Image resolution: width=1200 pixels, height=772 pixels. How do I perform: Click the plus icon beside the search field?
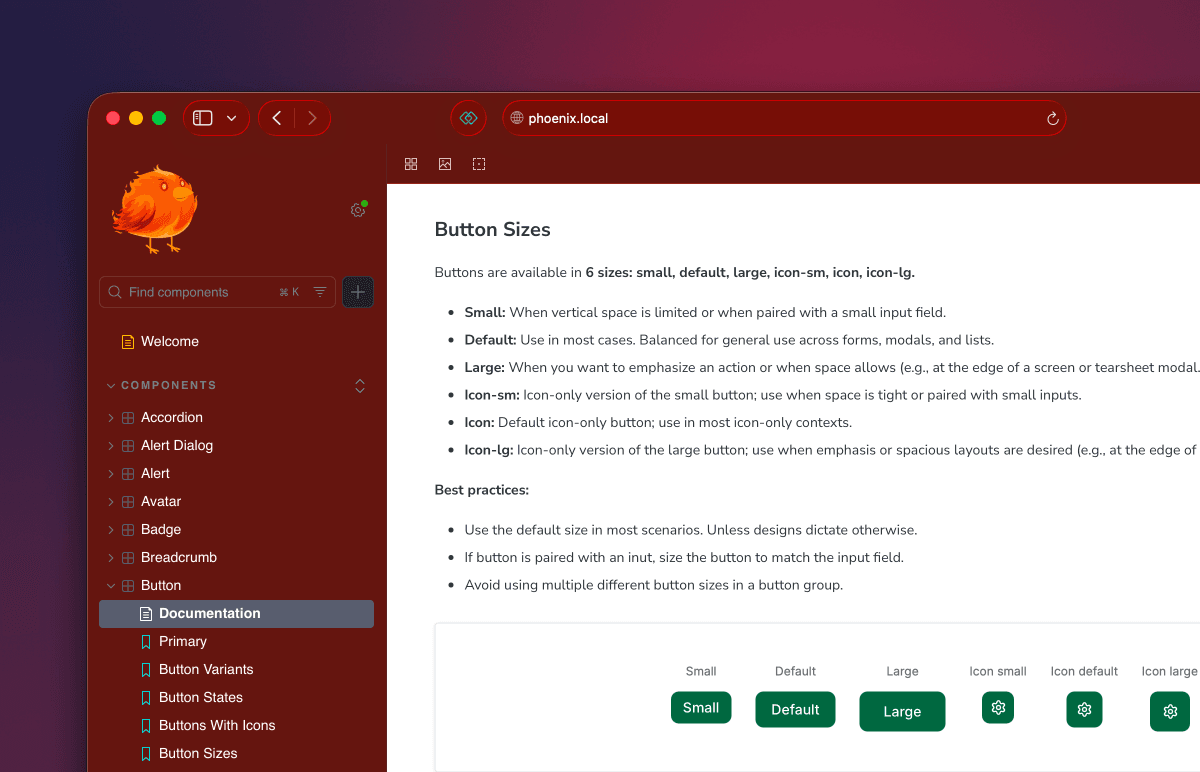click(x=357, y=292)
